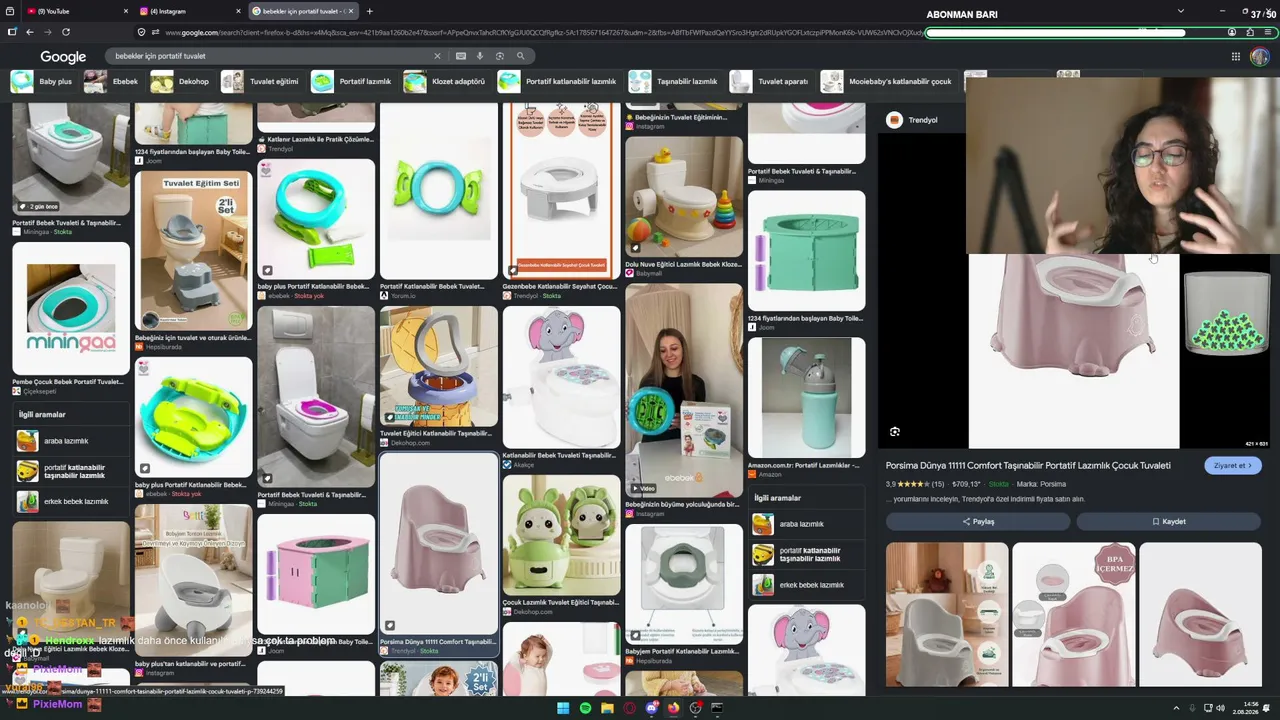
Task: Open BPA İçermez related image
Action: pyautogui.click(x=1074, y=614)
